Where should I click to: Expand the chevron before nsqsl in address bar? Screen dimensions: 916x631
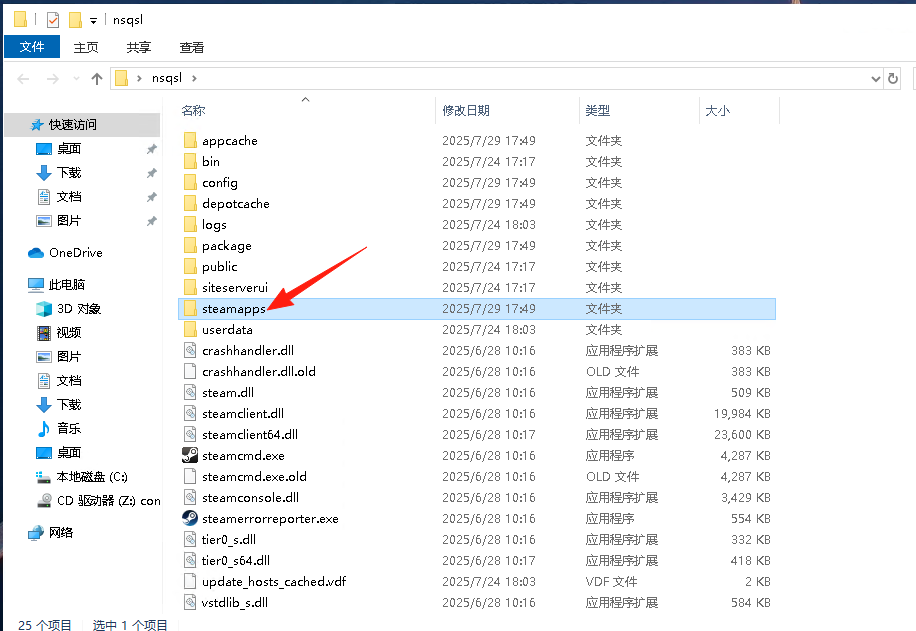click(x=139, y=78)
